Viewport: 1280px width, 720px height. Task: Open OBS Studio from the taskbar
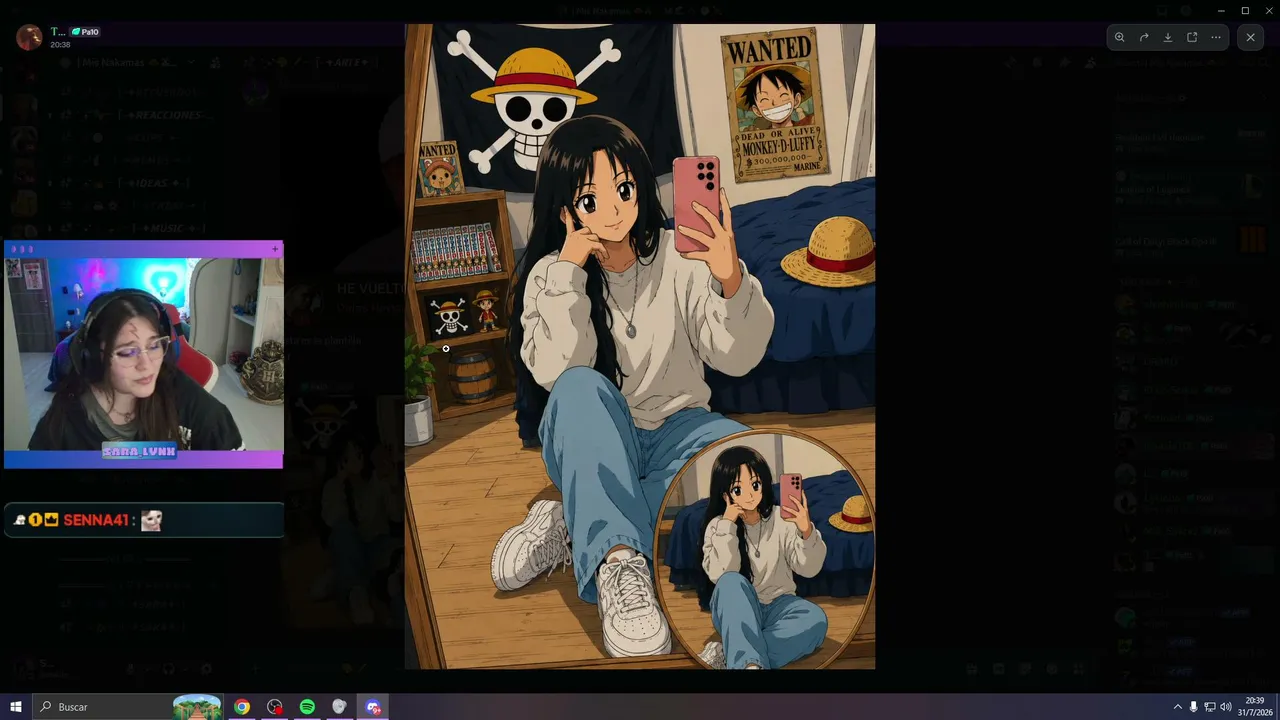click(275, 707)
